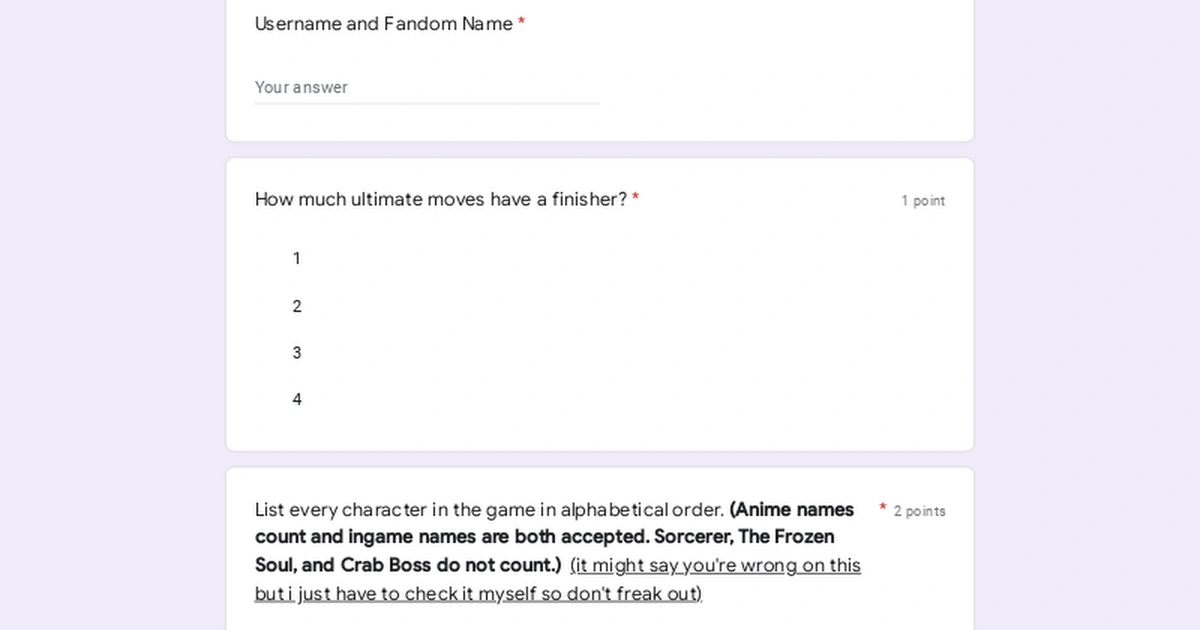Click the required asterisk on the finisher question
The image size is (1200, 630).
[x=635, y=199]
